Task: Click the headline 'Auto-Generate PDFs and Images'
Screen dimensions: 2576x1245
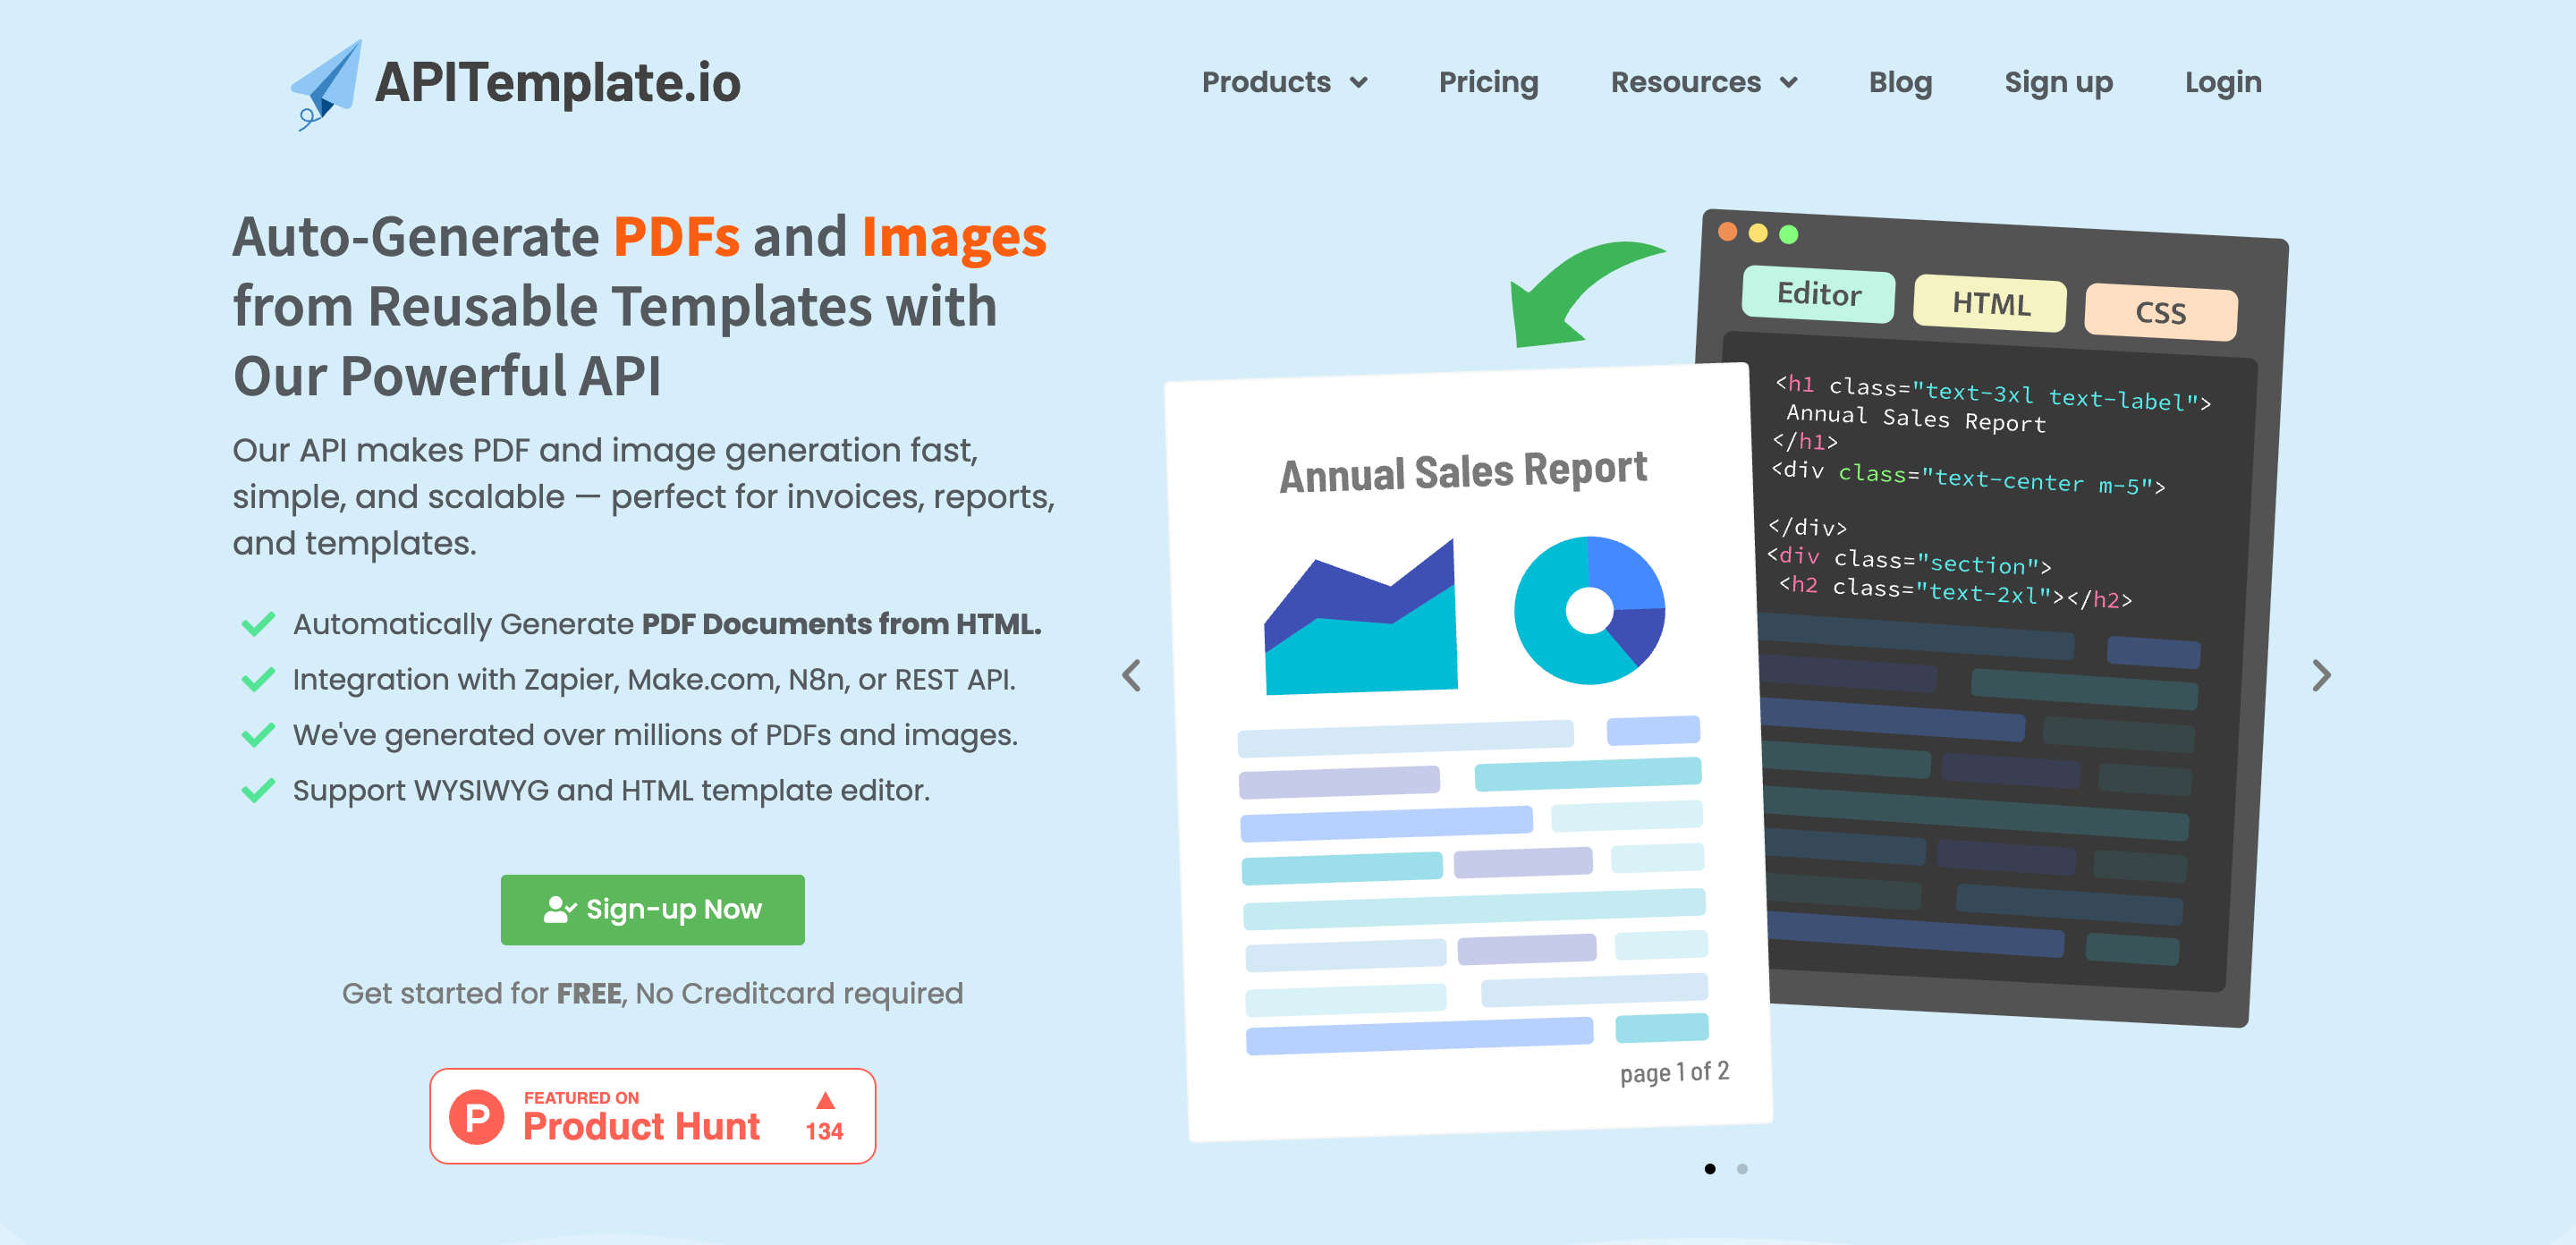Action: [x=639, y=237]
